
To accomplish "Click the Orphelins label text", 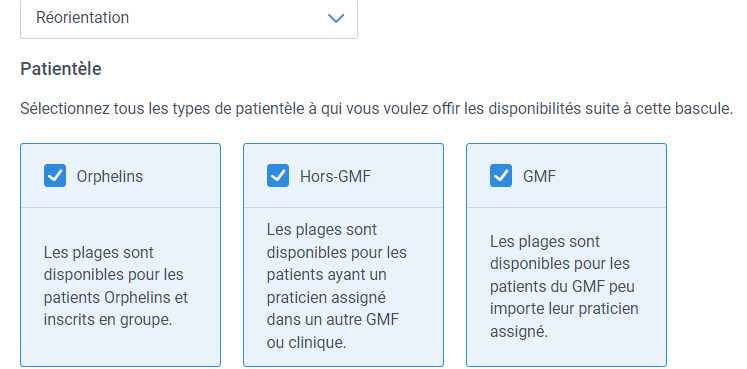I will [x=110, y=177].
